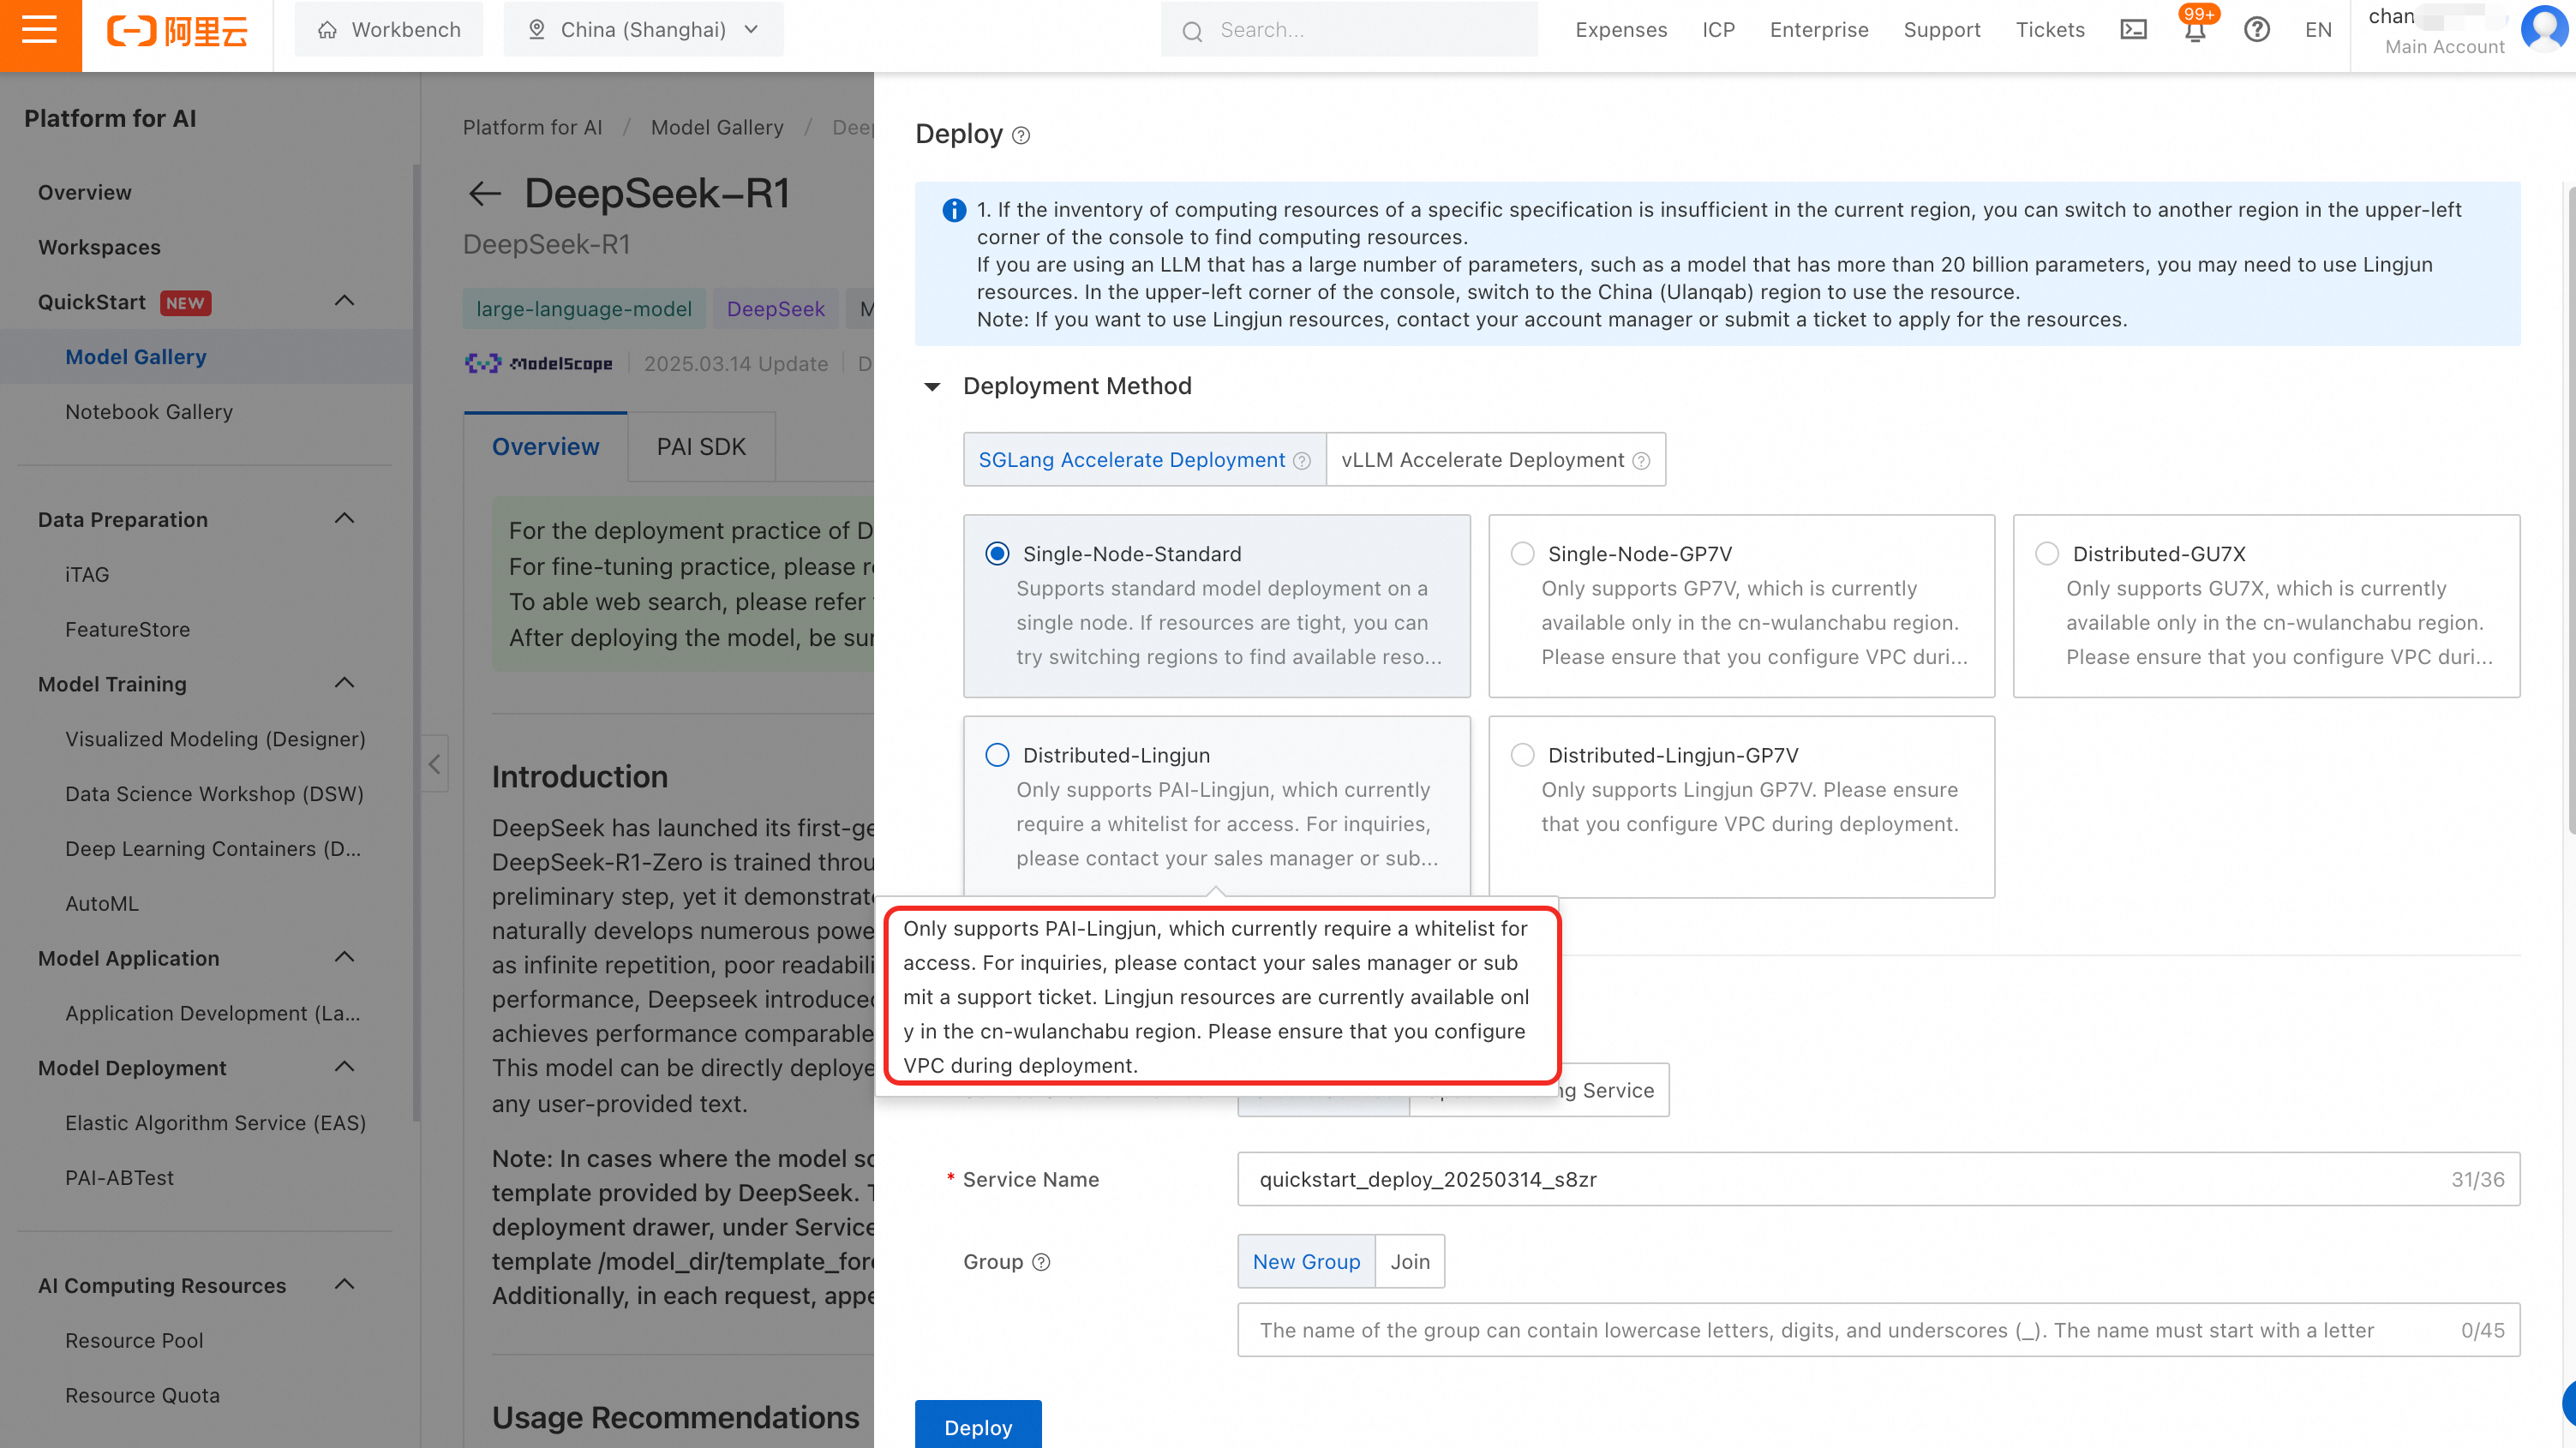This screenshot has height=1448, width=2576.
Task: Click the Service Name input field
Action: tap(1878, 1180)
